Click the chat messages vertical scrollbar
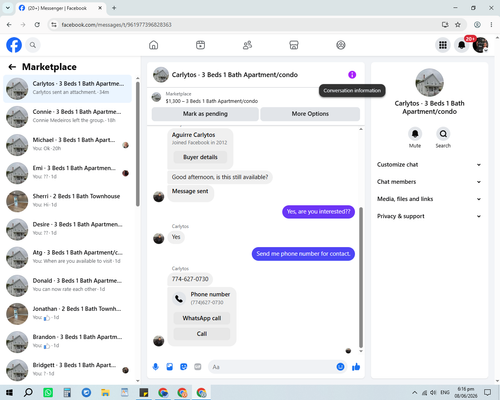The height and width of the screenshot is (400, 500). pos(361,277)
